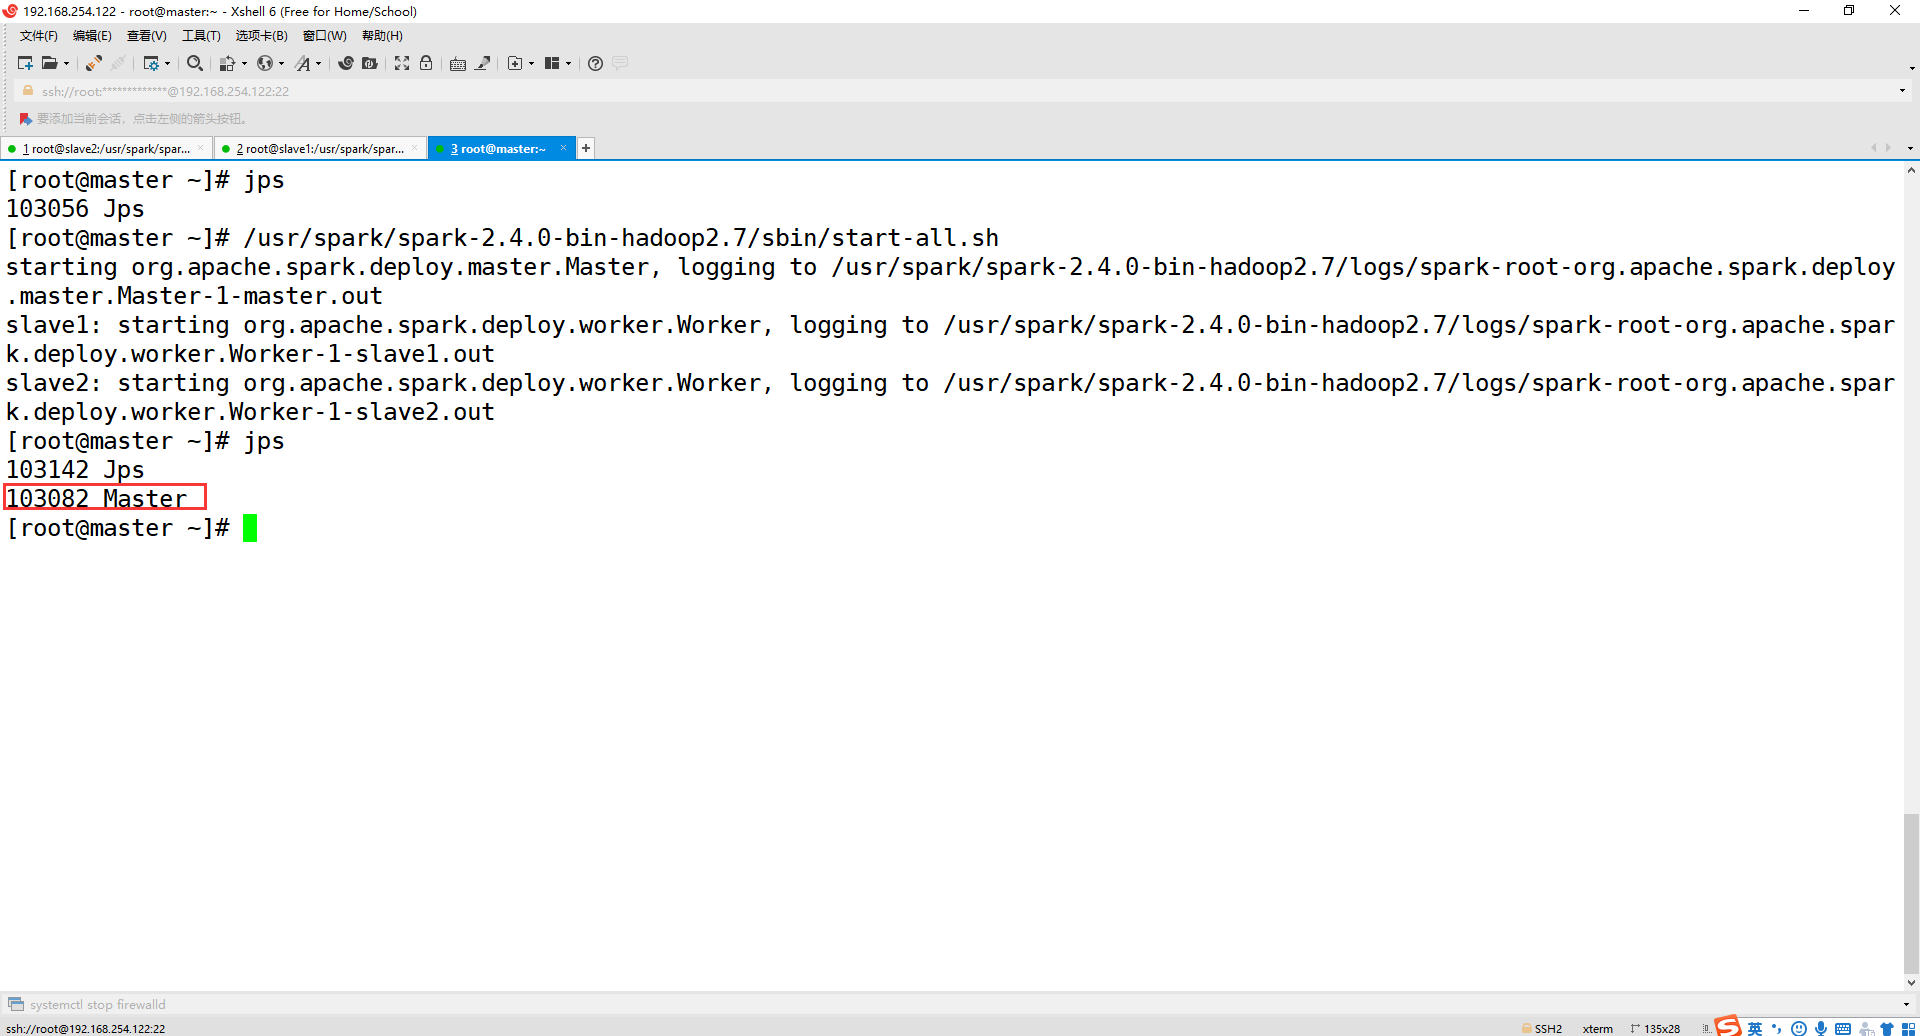
Task: Launch Xftp swirl icon
Action: click(346, 63)
